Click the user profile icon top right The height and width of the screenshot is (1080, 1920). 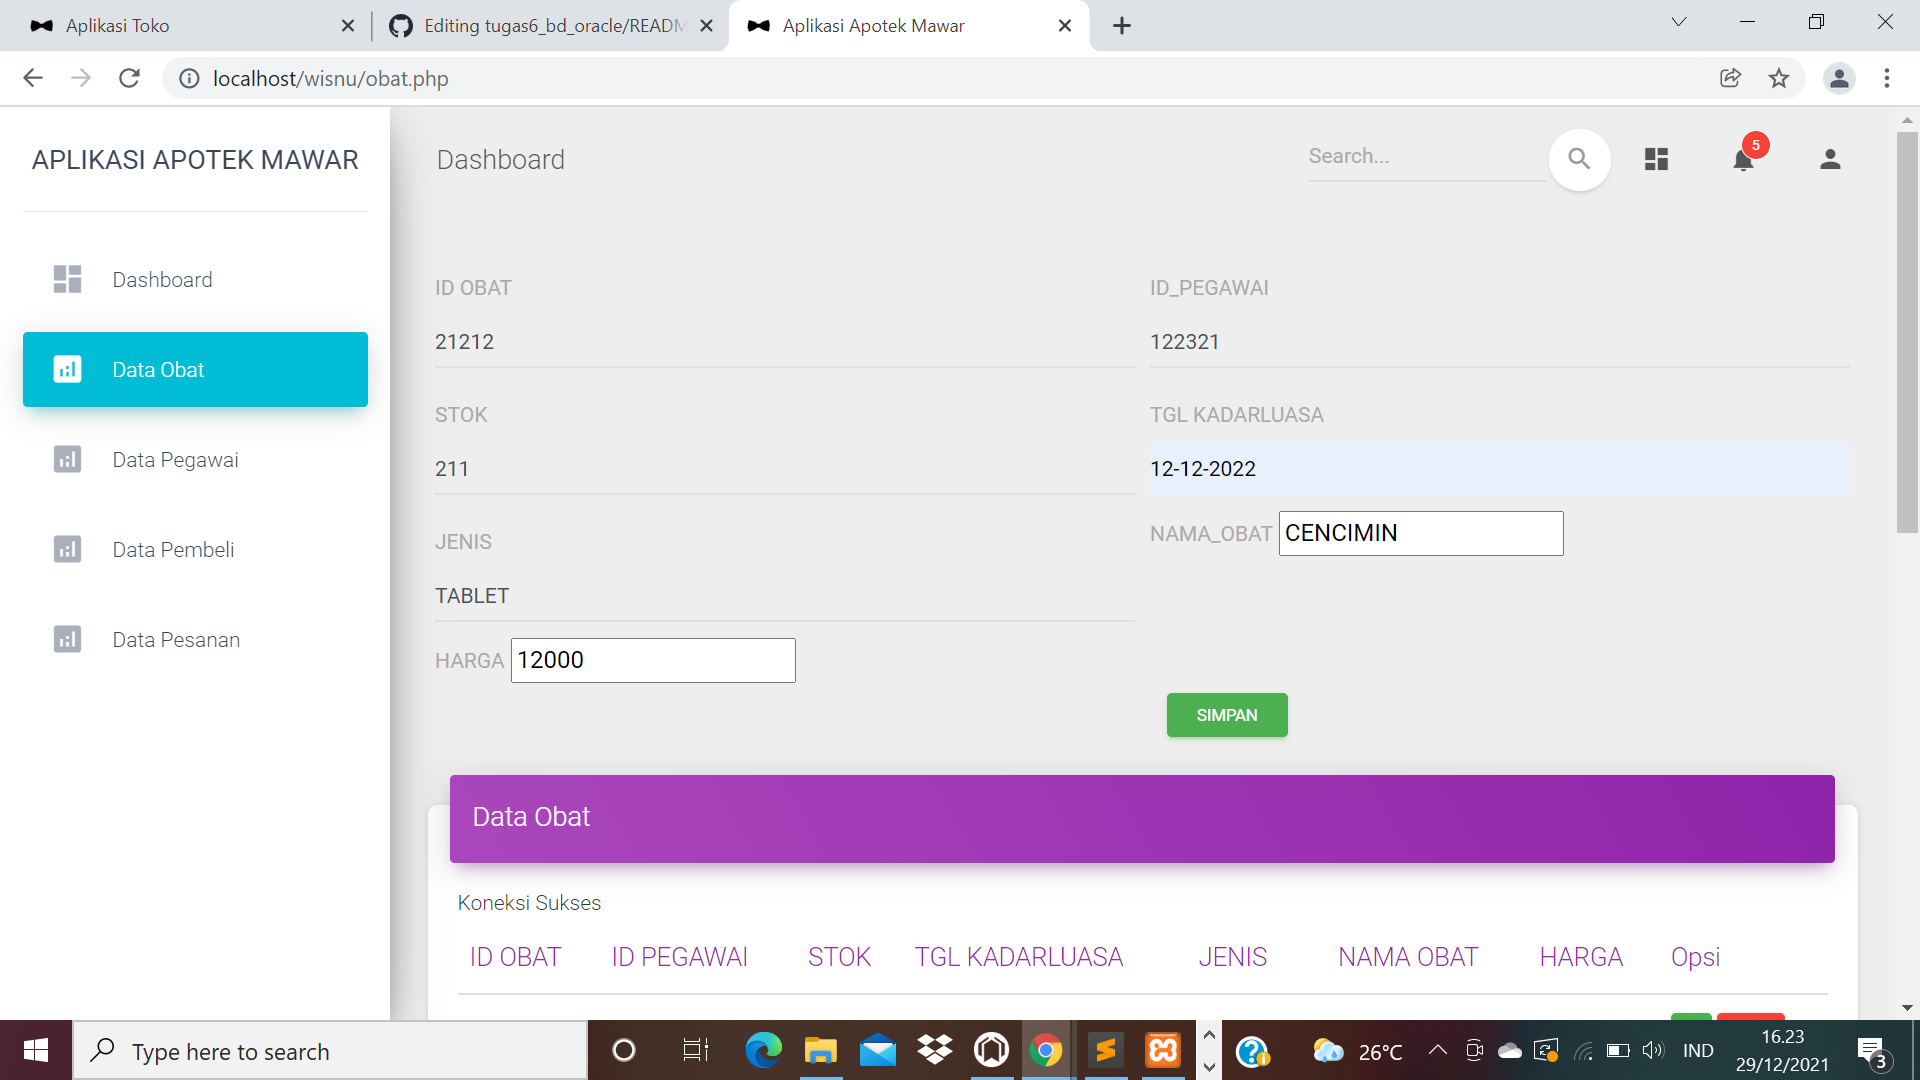pyautogui.click(x=1830, y=158)
